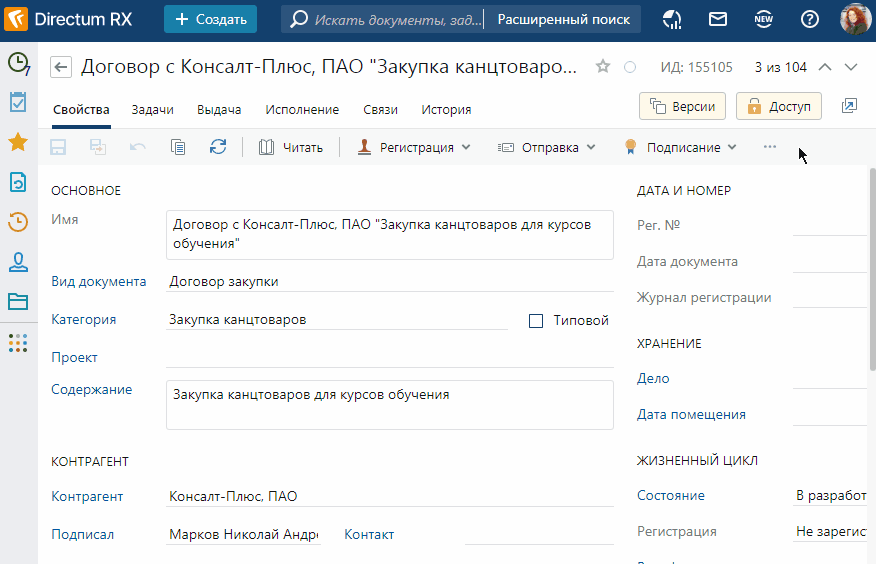Click the copy document toolbar icon
Viewport: 876px width, 564px height.
click(178, 147)
